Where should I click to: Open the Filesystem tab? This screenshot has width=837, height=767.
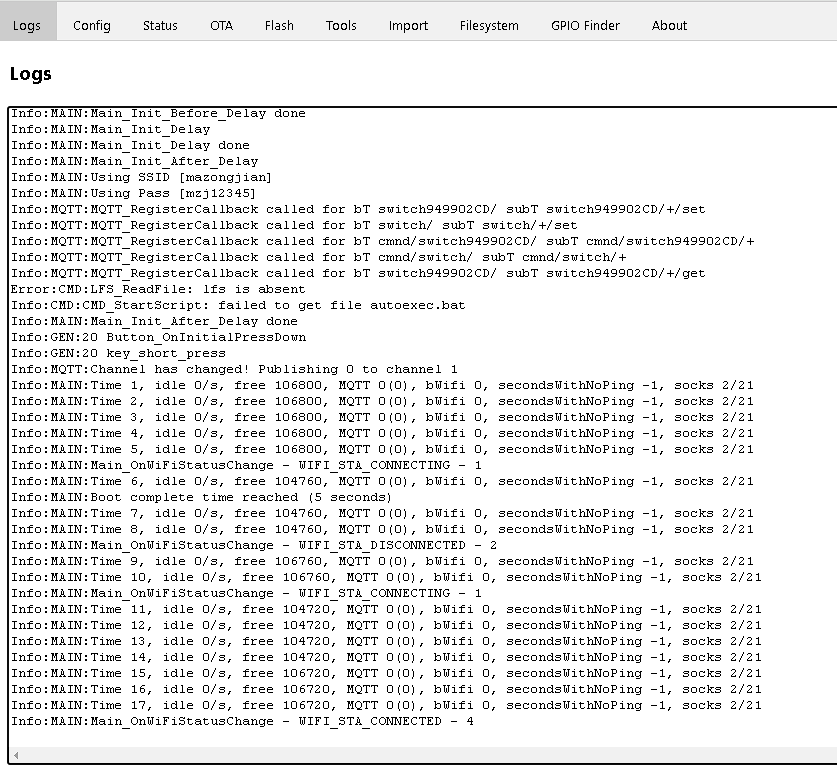pos(489,26)
